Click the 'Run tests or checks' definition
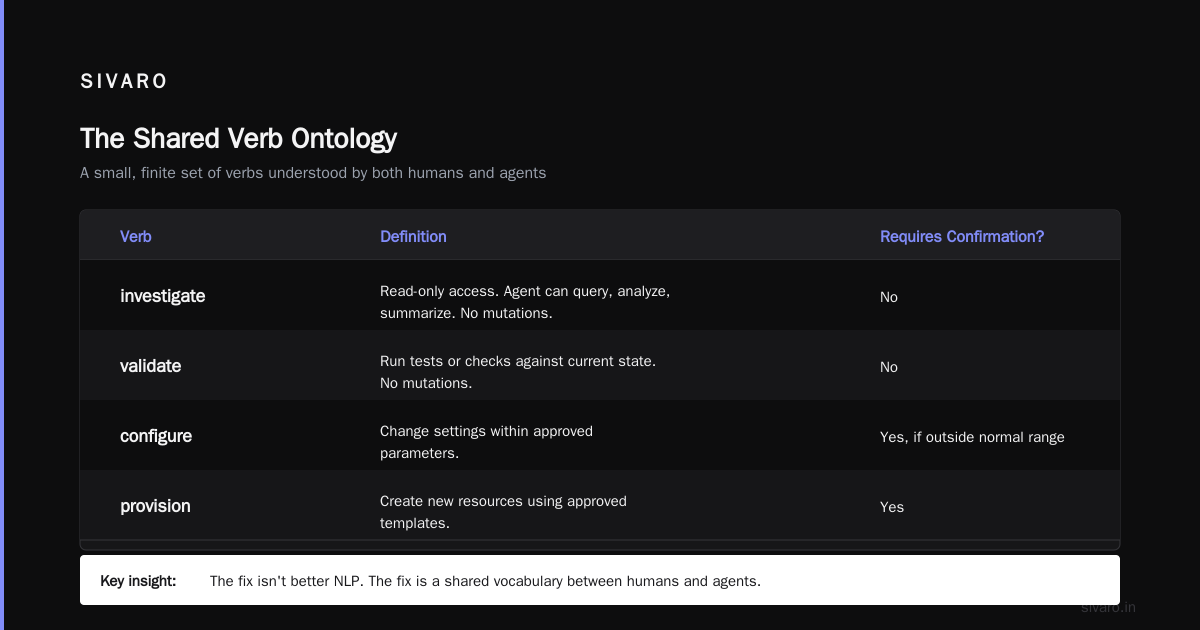Screen dimensions: 1200x630 pyautogui.click(x=518, y=372)
